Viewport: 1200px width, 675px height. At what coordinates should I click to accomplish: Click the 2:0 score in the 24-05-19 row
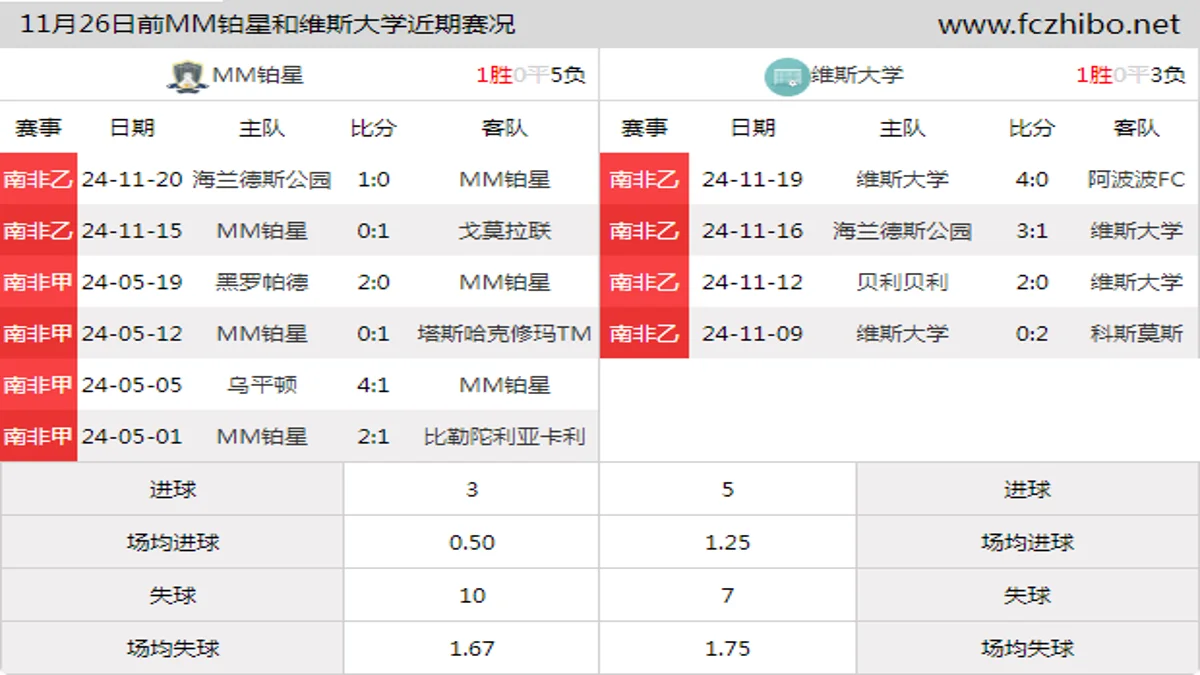click(373, 282)
